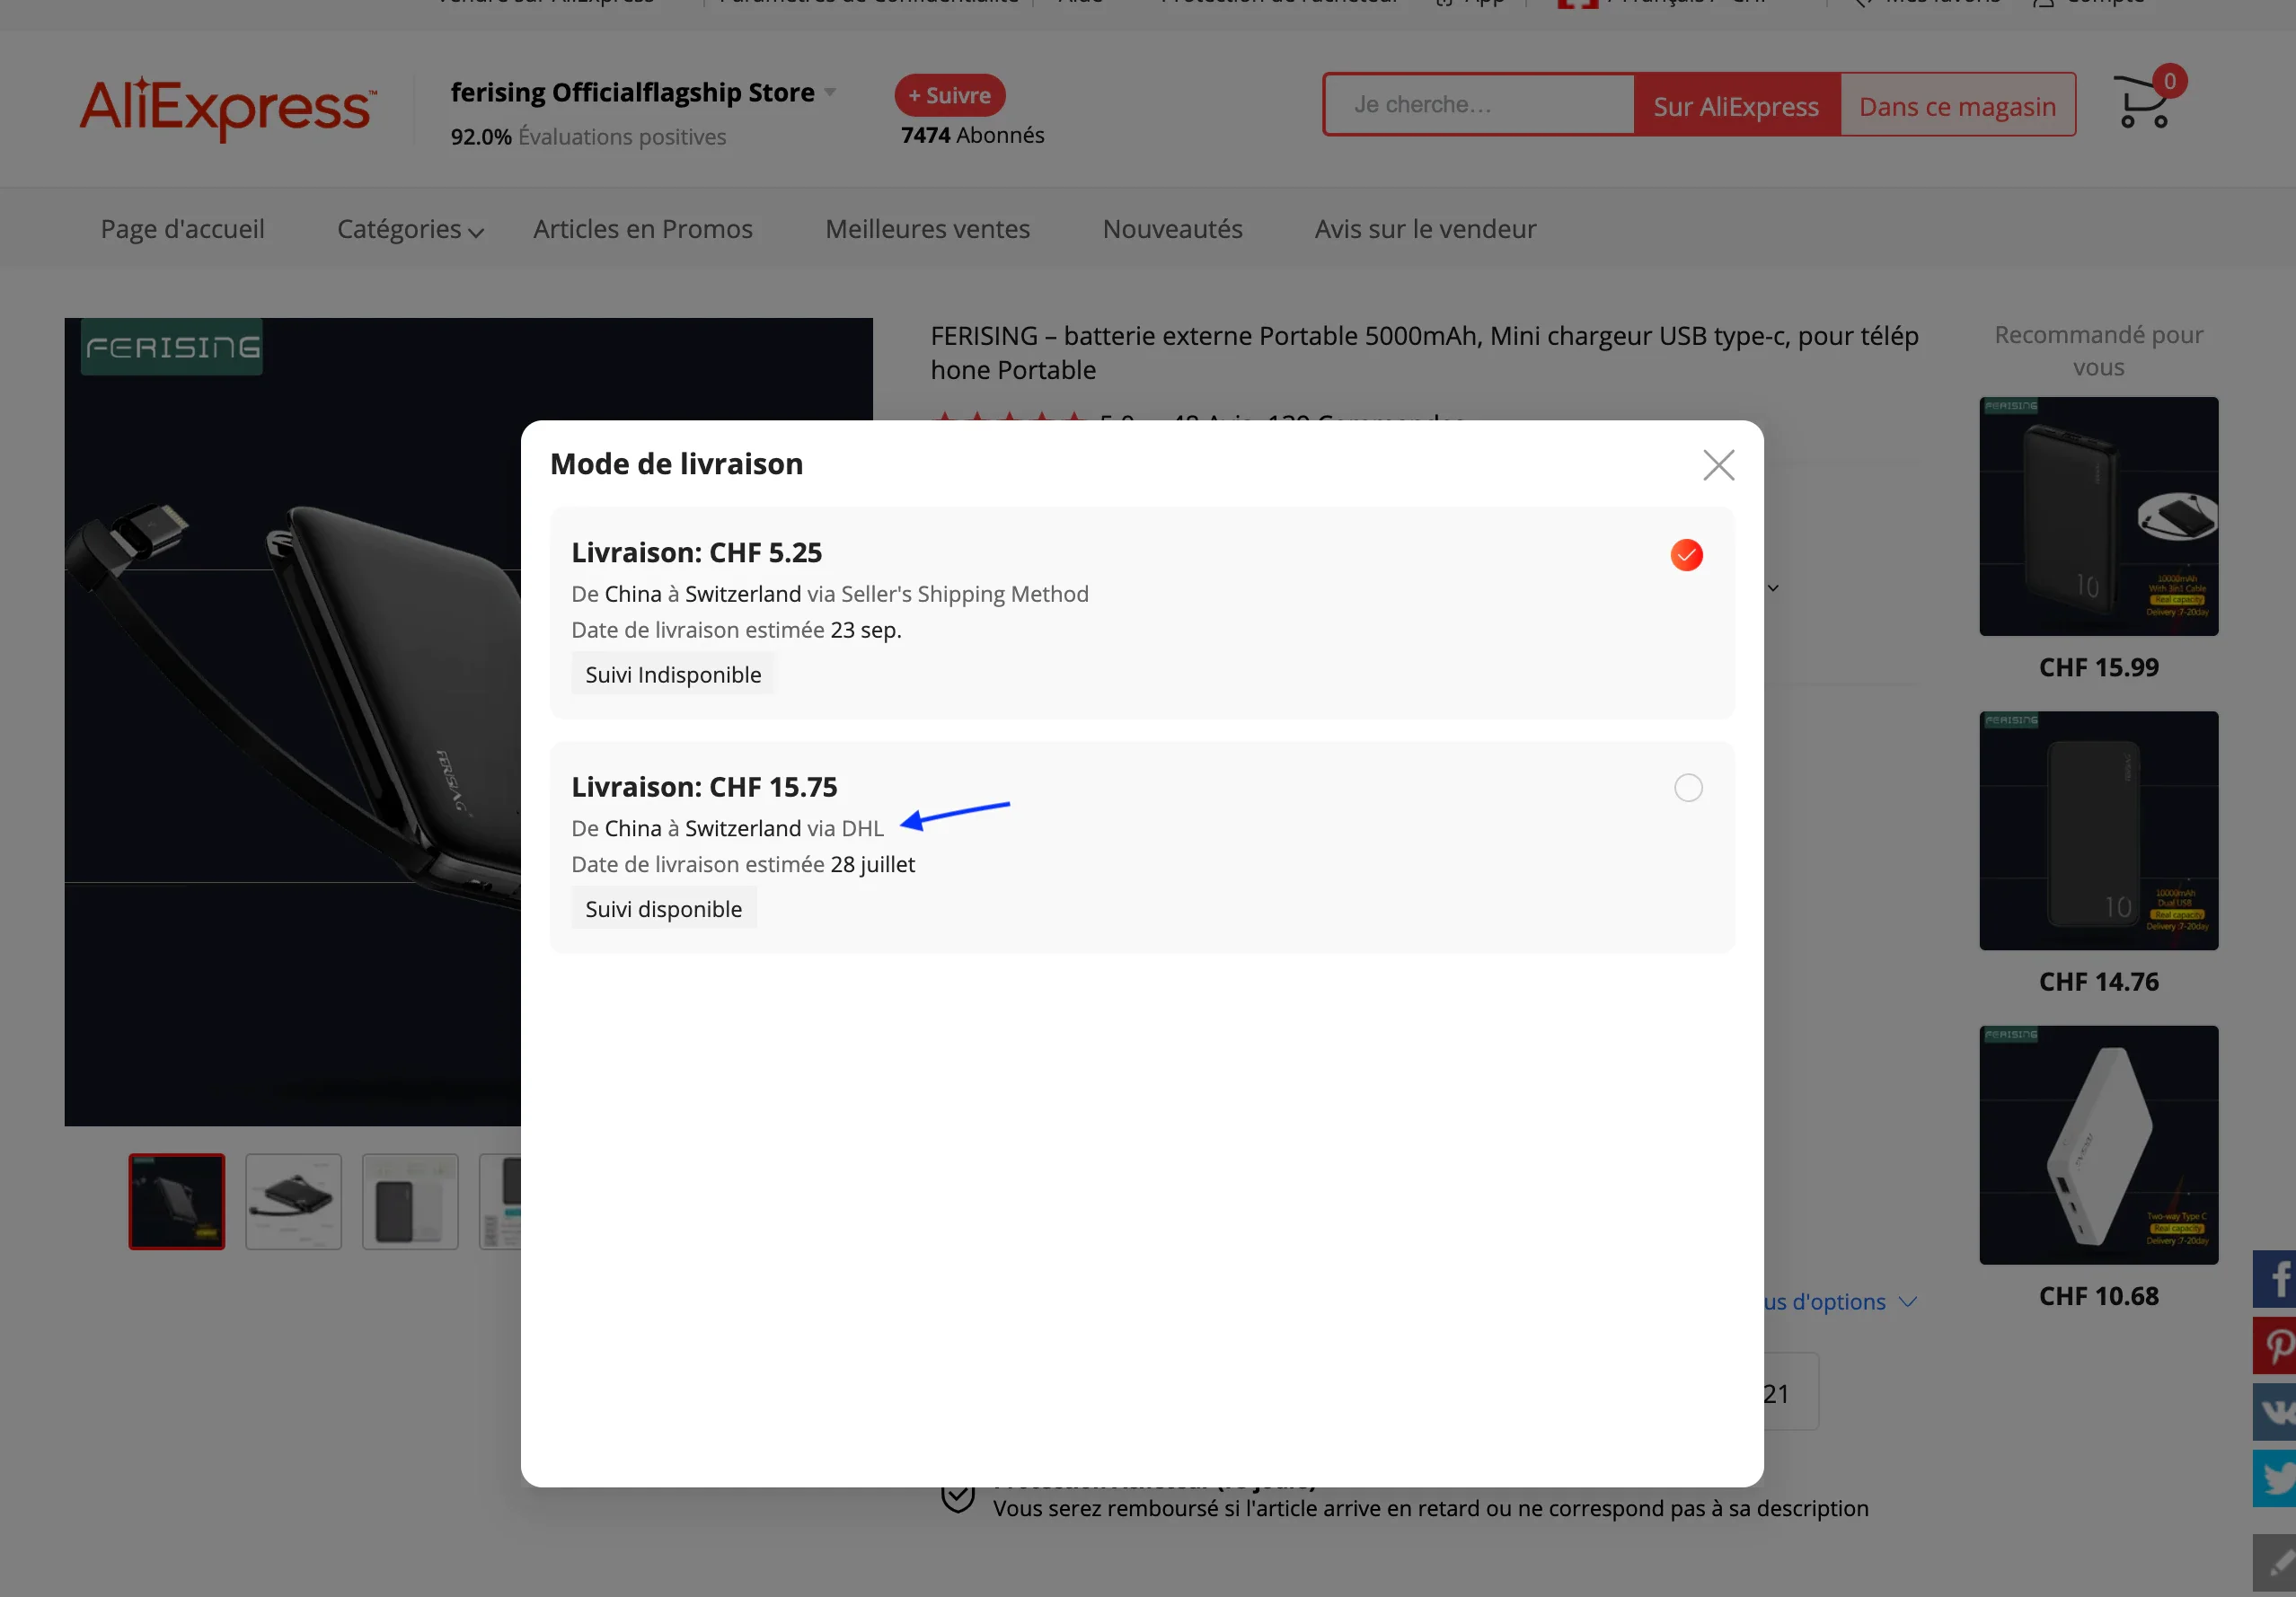The image size is (2296, 1597).
Task: Share on Twitter icon
Action: click(x=2275, y=1477)
